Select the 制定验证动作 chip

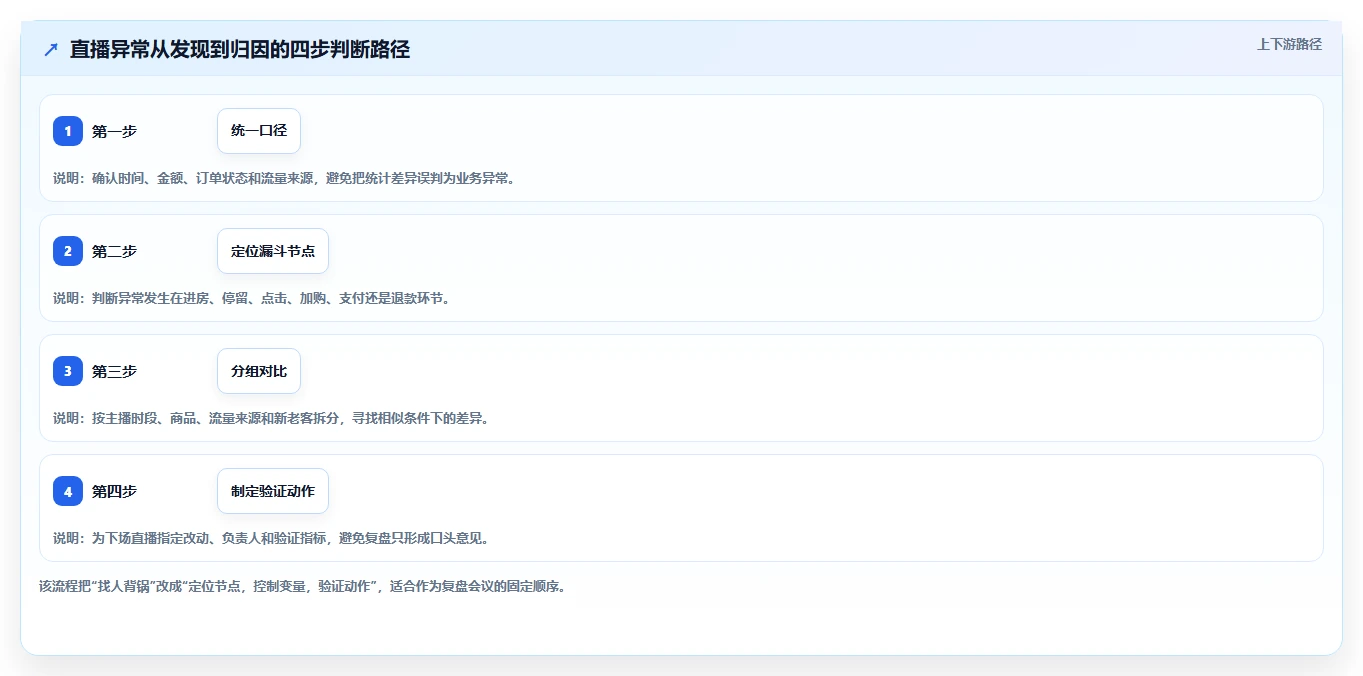coord(273,491)
